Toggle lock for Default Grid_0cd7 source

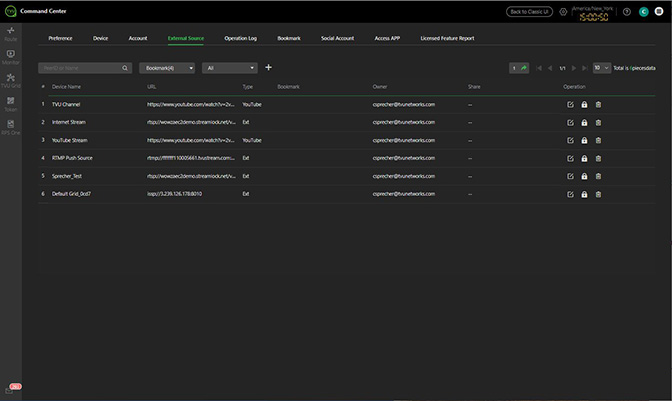(x=584, y=194)
